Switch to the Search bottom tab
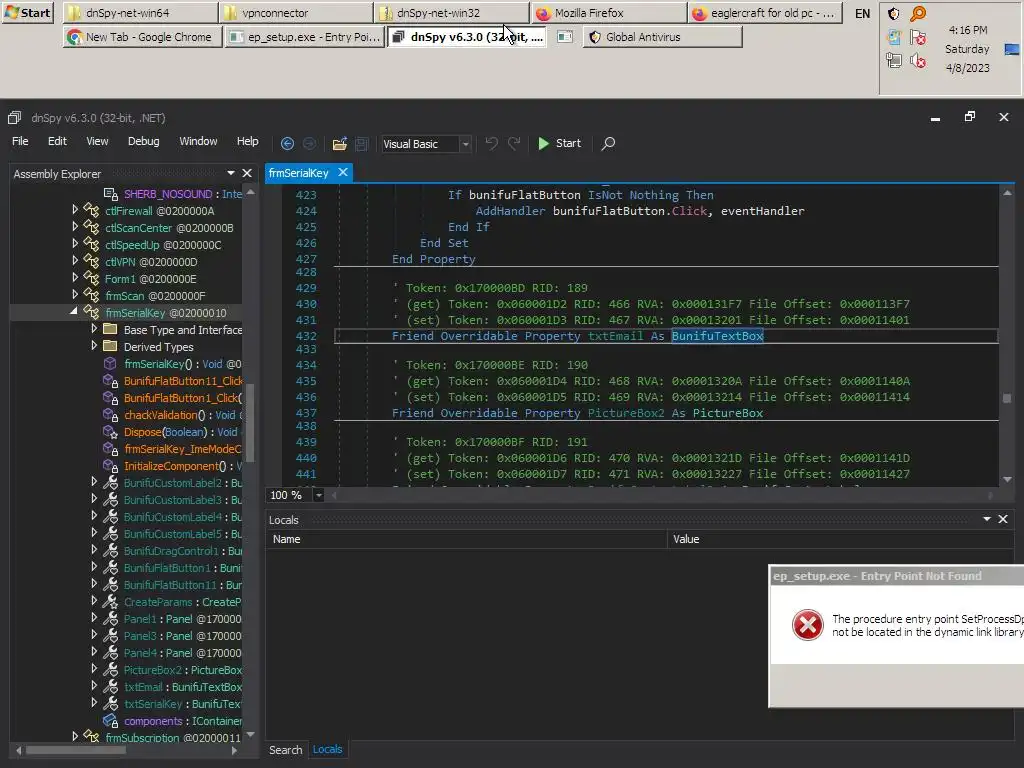Screen dimensions: 1024x768 pyautogui.click(x=285, y=750)
